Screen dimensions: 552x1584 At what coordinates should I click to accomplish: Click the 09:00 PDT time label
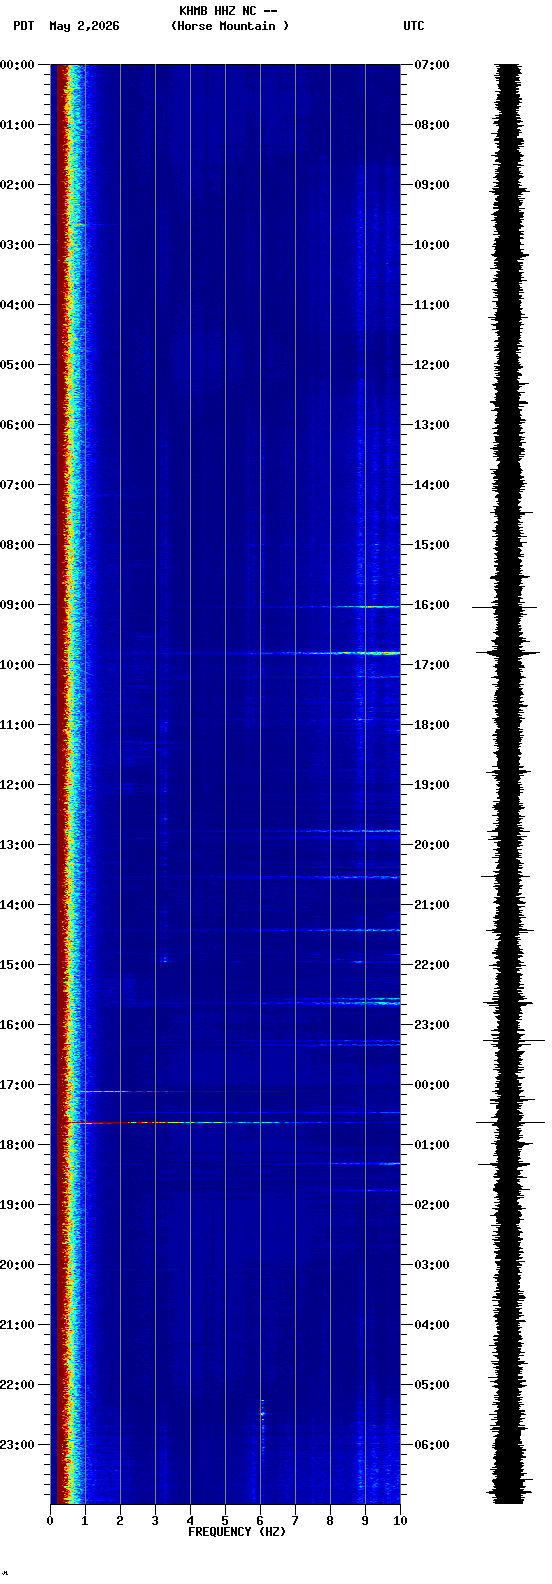[17, 605]
